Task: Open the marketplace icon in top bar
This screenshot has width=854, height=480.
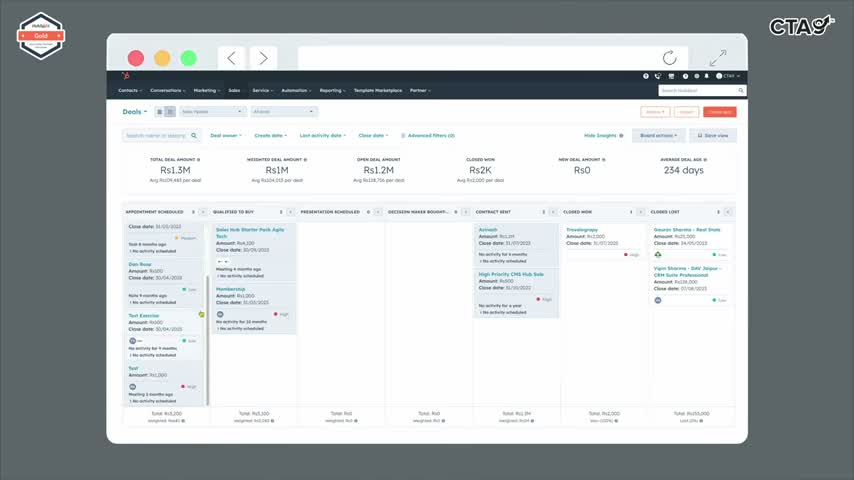Action: (x=671, y=76)
